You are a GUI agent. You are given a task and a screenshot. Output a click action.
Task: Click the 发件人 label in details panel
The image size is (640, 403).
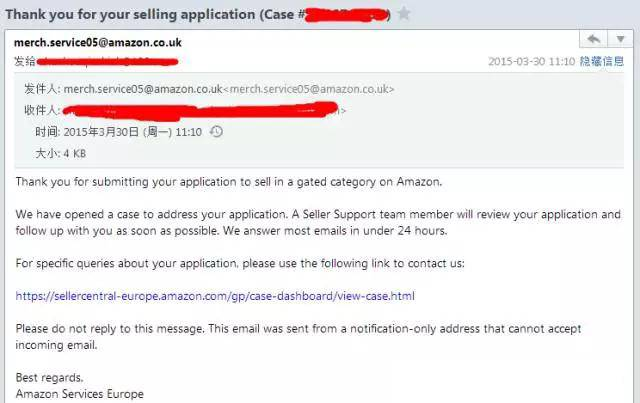click(x=42, y=89)
